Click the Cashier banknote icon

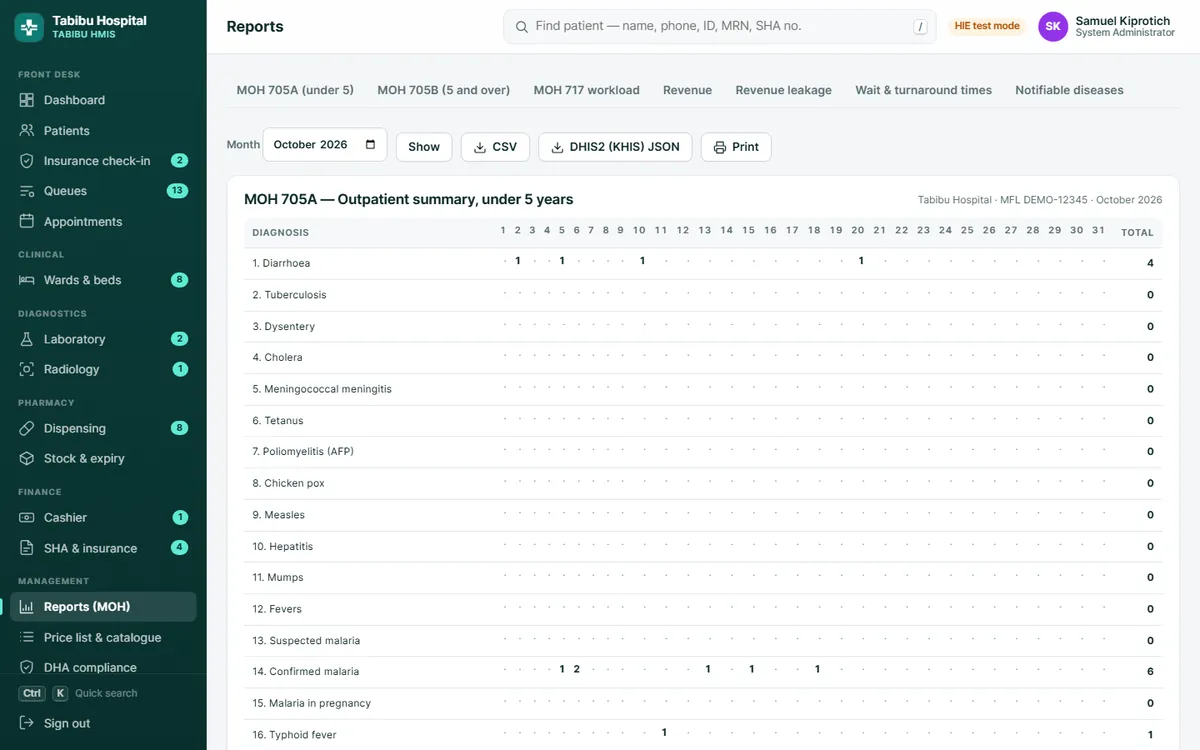pyautogui.click(x=27, y=517)
